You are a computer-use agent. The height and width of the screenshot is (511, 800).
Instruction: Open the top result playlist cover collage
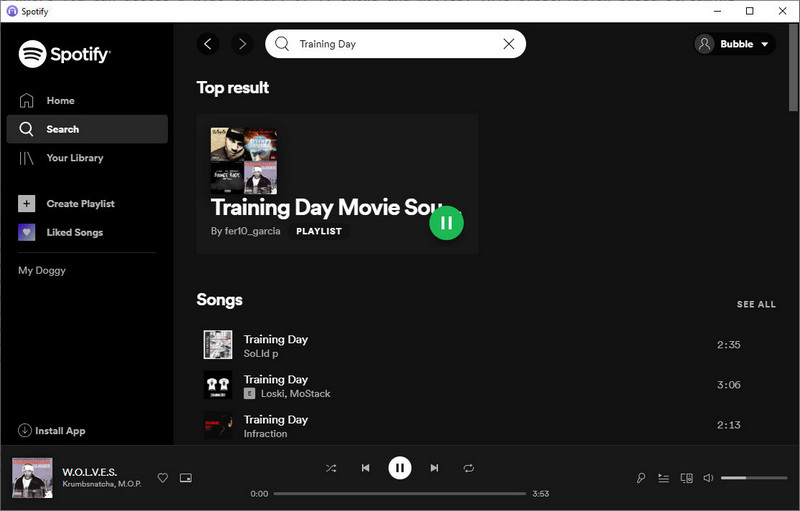pyautogui.click(x=244, y=161)
